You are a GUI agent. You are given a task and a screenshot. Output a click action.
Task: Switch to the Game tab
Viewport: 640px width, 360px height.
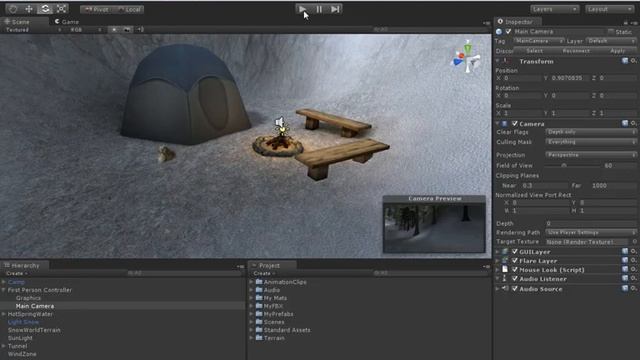coord(67,22)
